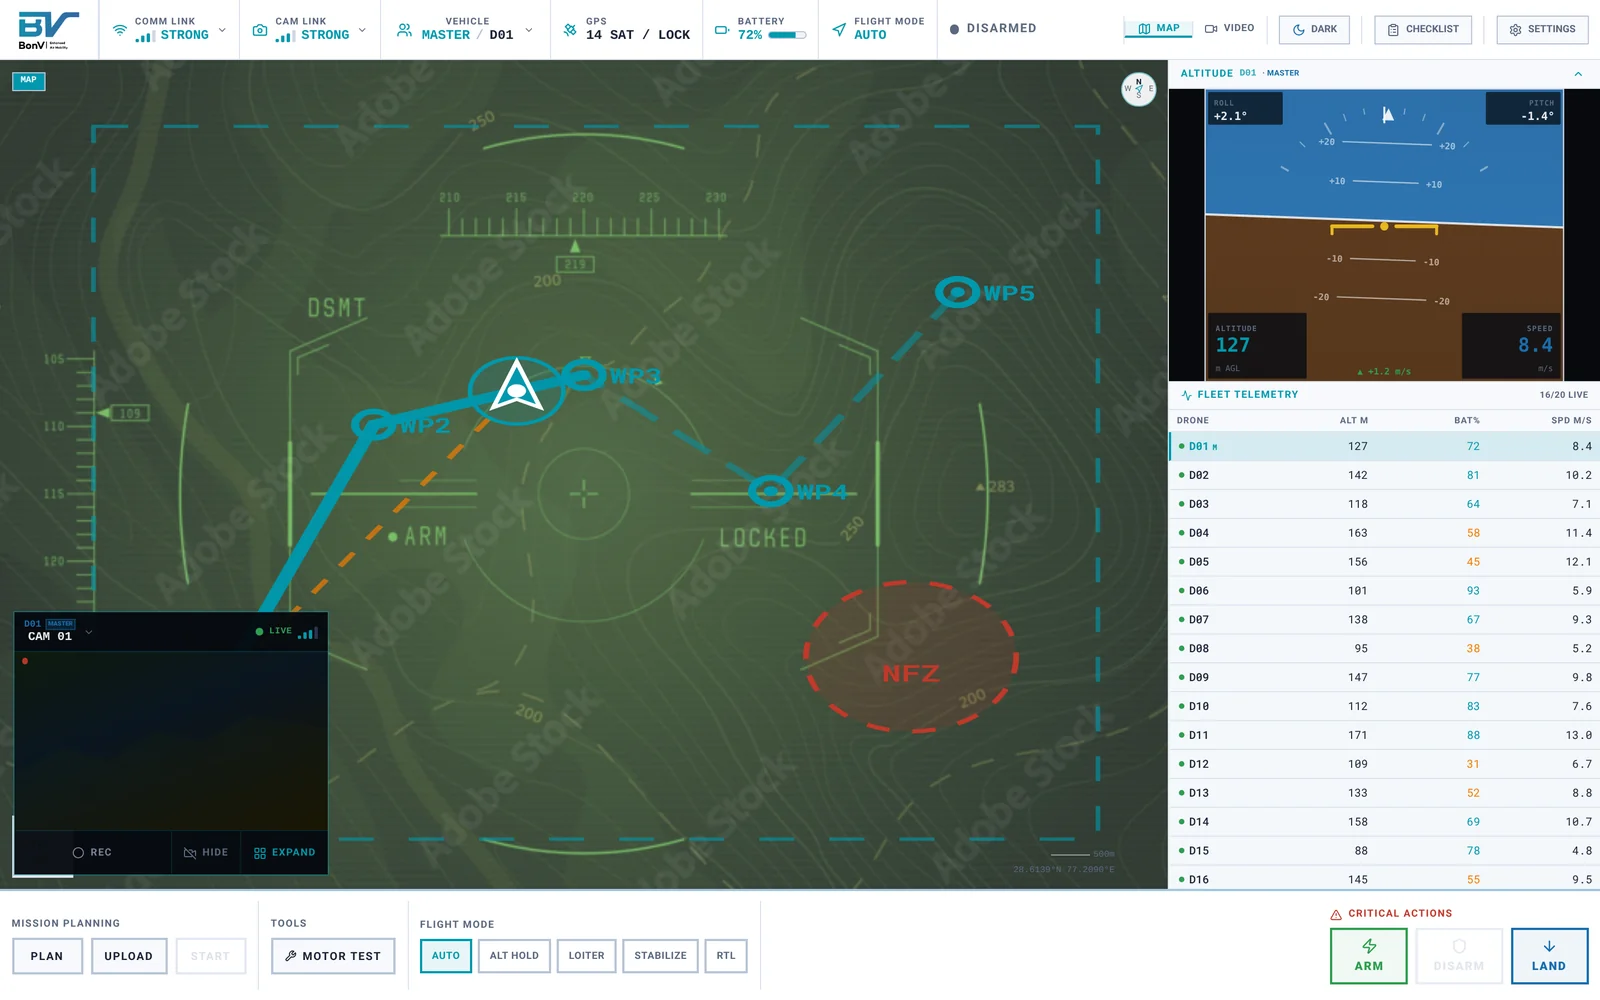The height and width of the screenshot is (1000, 1600).
Task: Click the UPLOAD mission button
Action: [x=129, y=956]
